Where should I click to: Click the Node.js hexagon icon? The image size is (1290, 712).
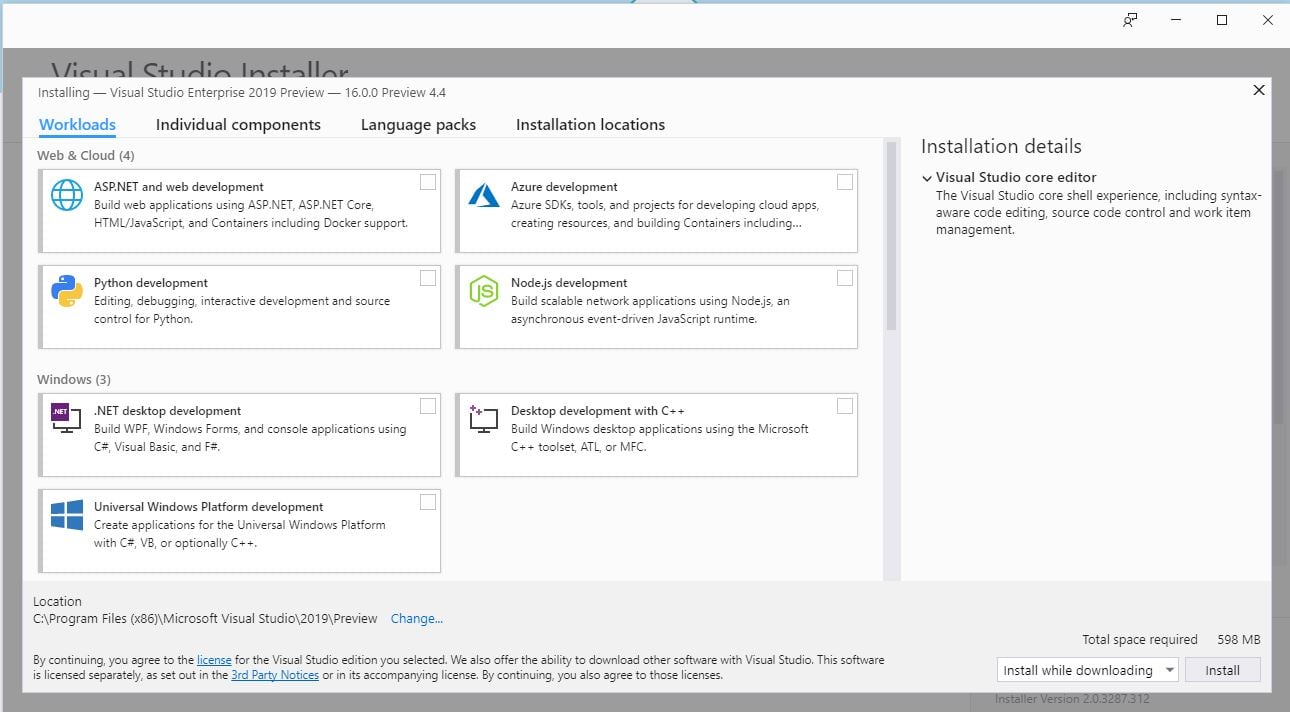pyautogui.click(x=484, y=291)
